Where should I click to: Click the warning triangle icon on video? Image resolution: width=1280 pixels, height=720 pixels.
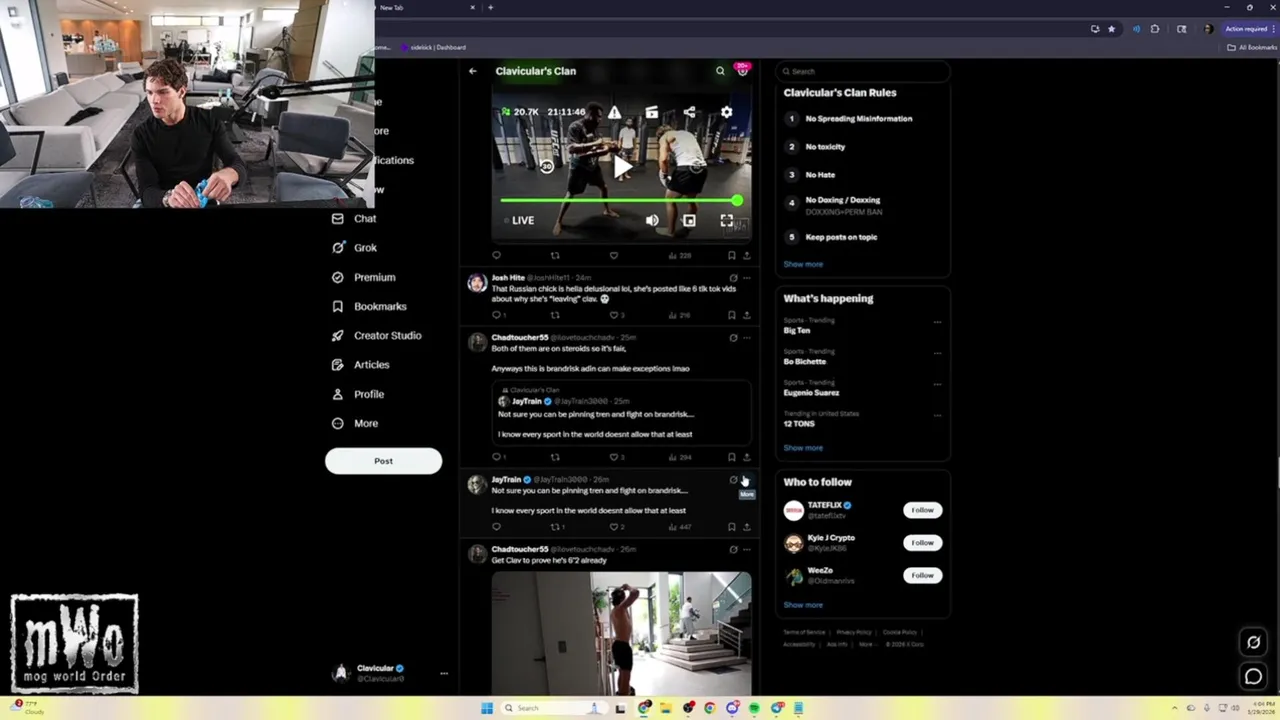coord(614,112)
